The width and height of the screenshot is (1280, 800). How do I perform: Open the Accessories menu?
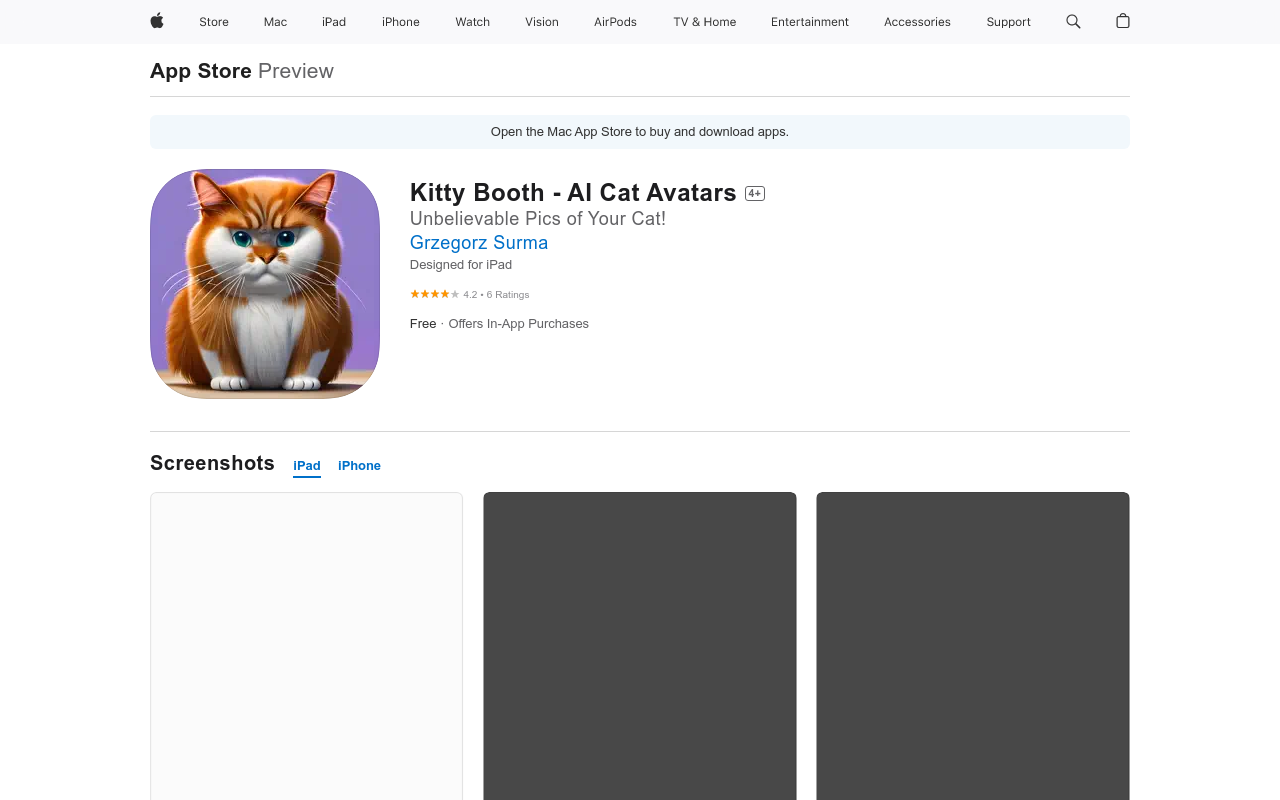coord(917,22)
